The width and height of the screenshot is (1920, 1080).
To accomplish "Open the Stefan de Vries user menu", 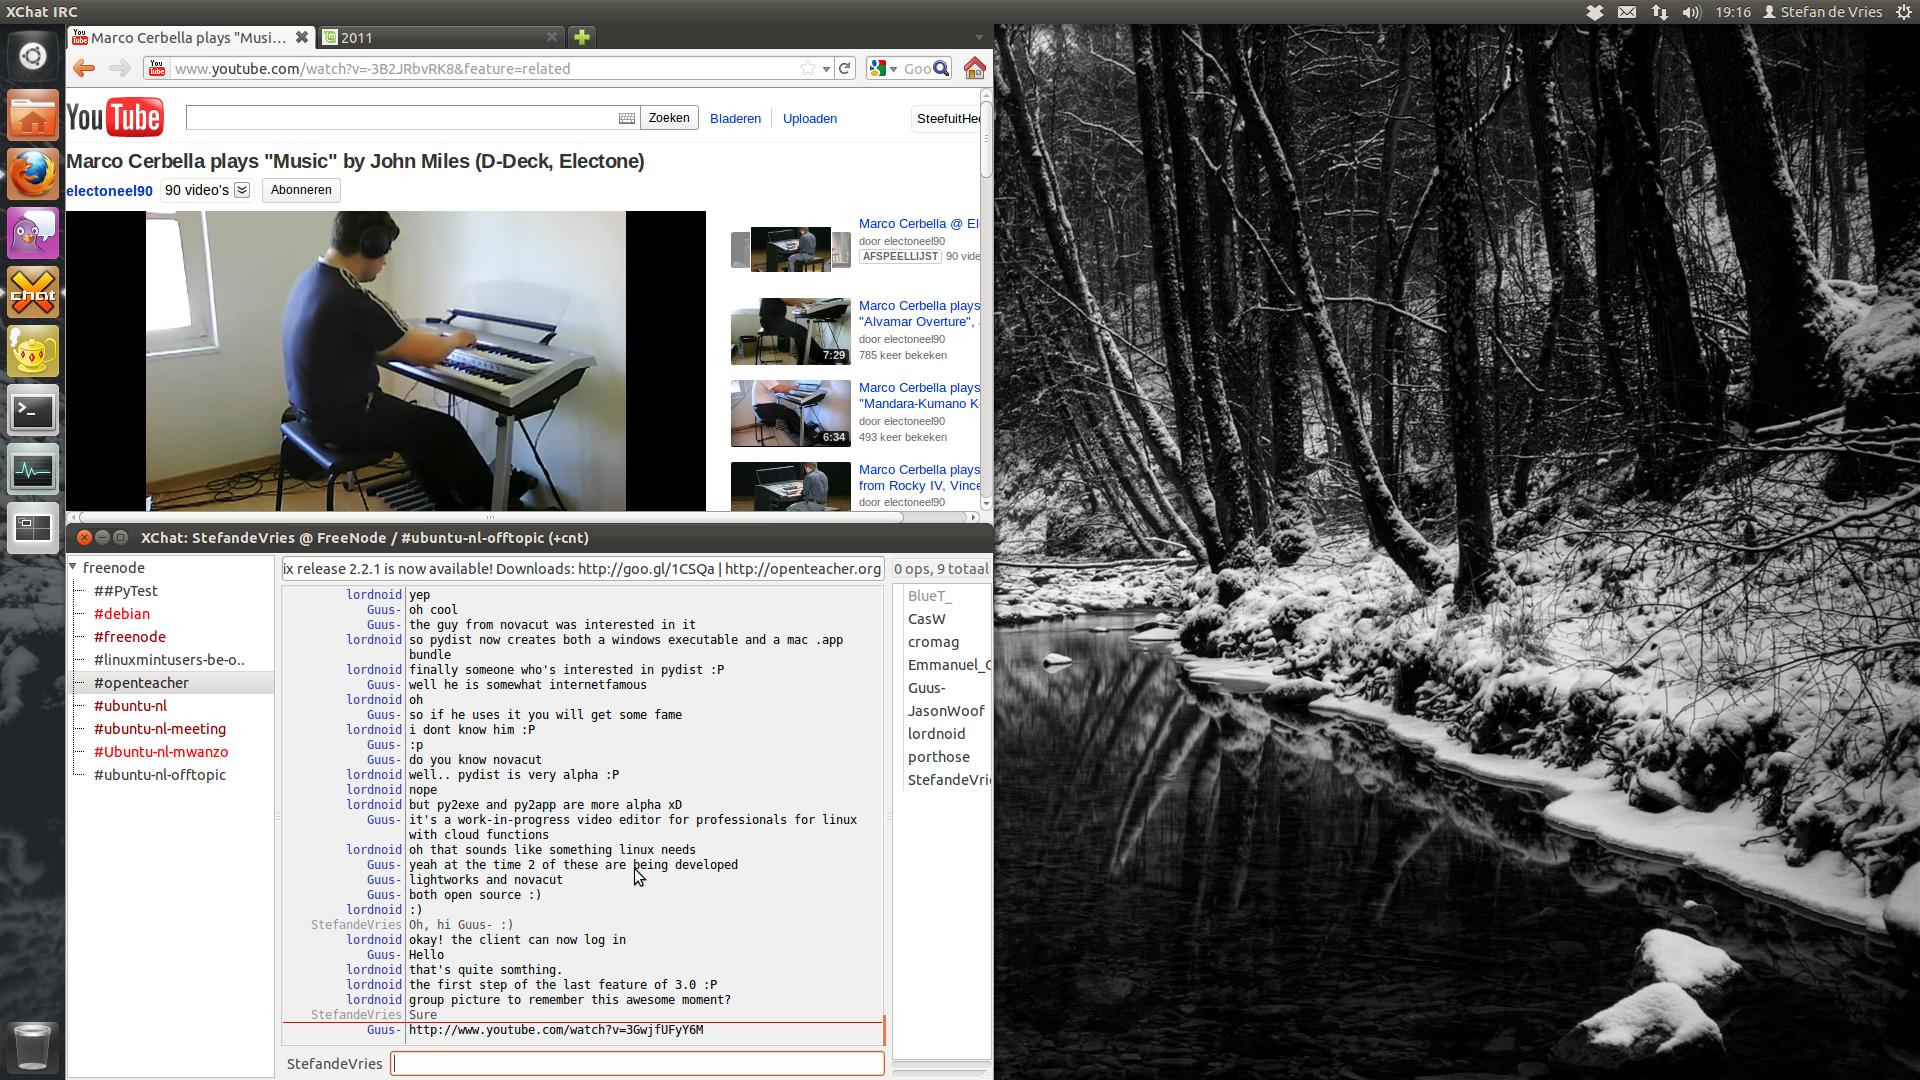I will coord(1822,12).
